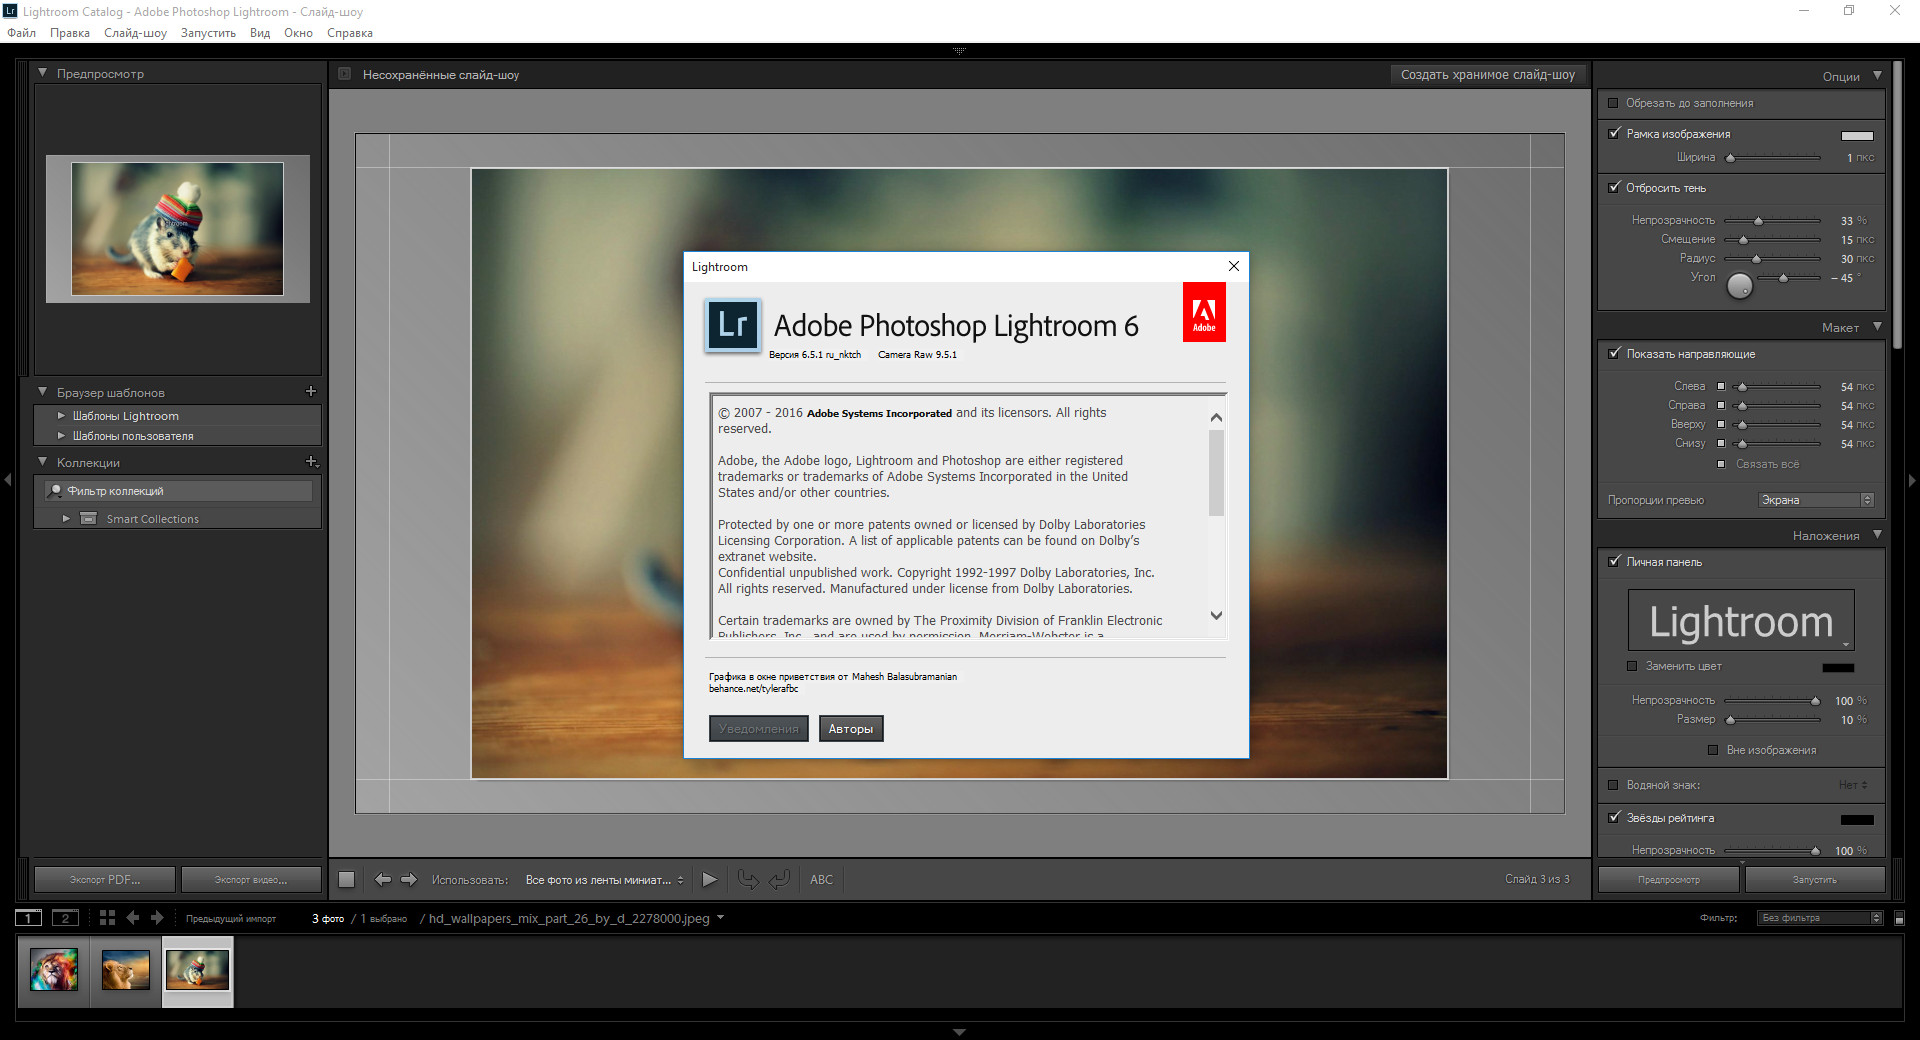Rotate overlay counterclockwise icon
Screen dimensions: 1920x1040
747,880
